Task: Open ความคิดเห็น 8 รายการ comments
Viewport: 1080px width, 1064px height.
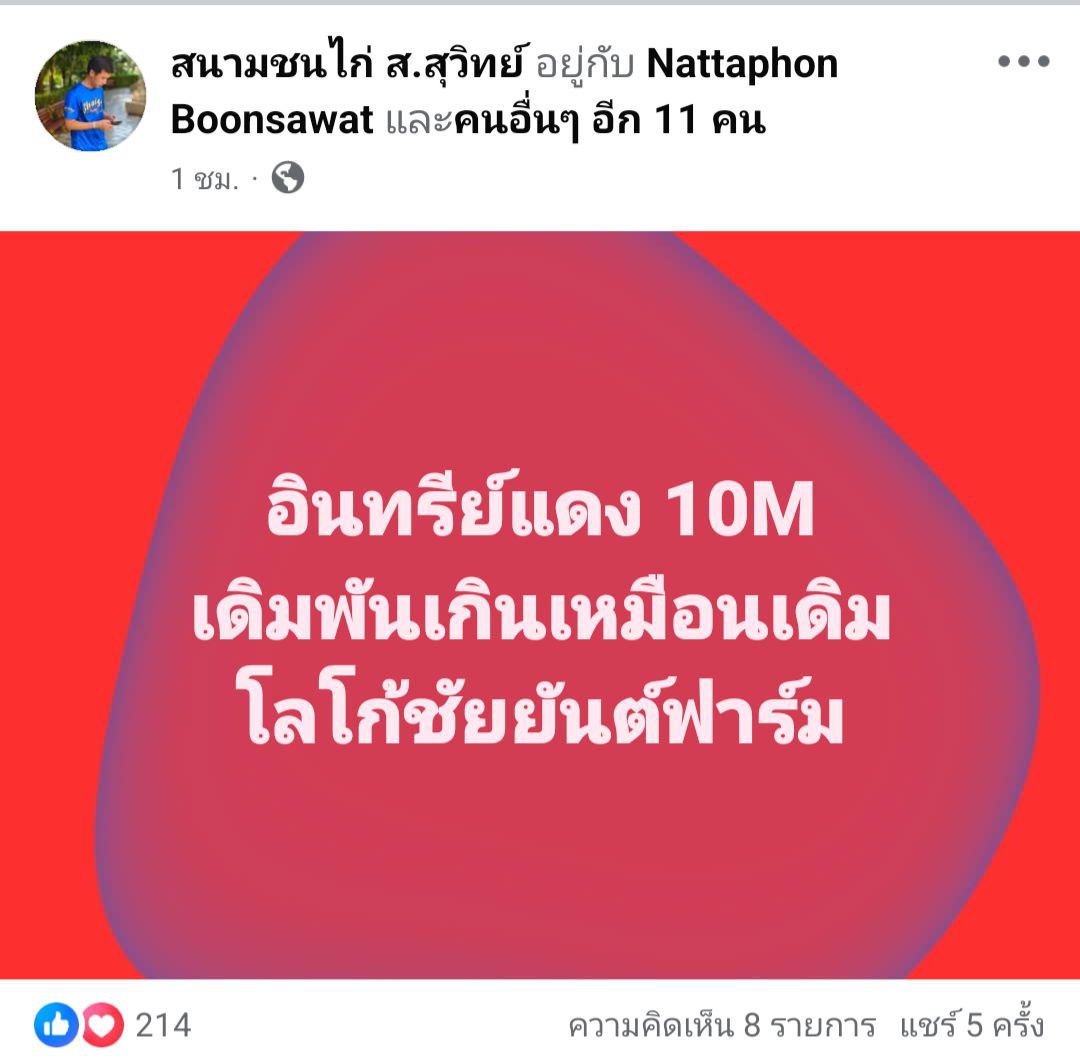Action: (722, 1025)
